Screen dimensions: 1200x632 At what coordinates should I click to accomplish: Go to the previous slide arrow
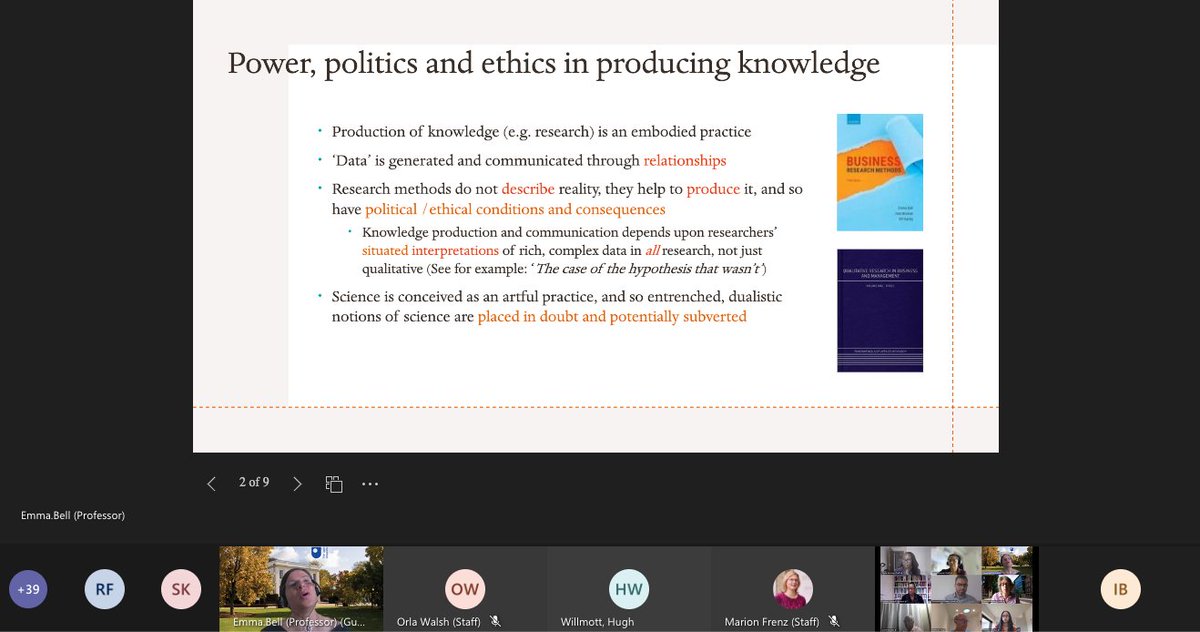(x=211, y=484)
